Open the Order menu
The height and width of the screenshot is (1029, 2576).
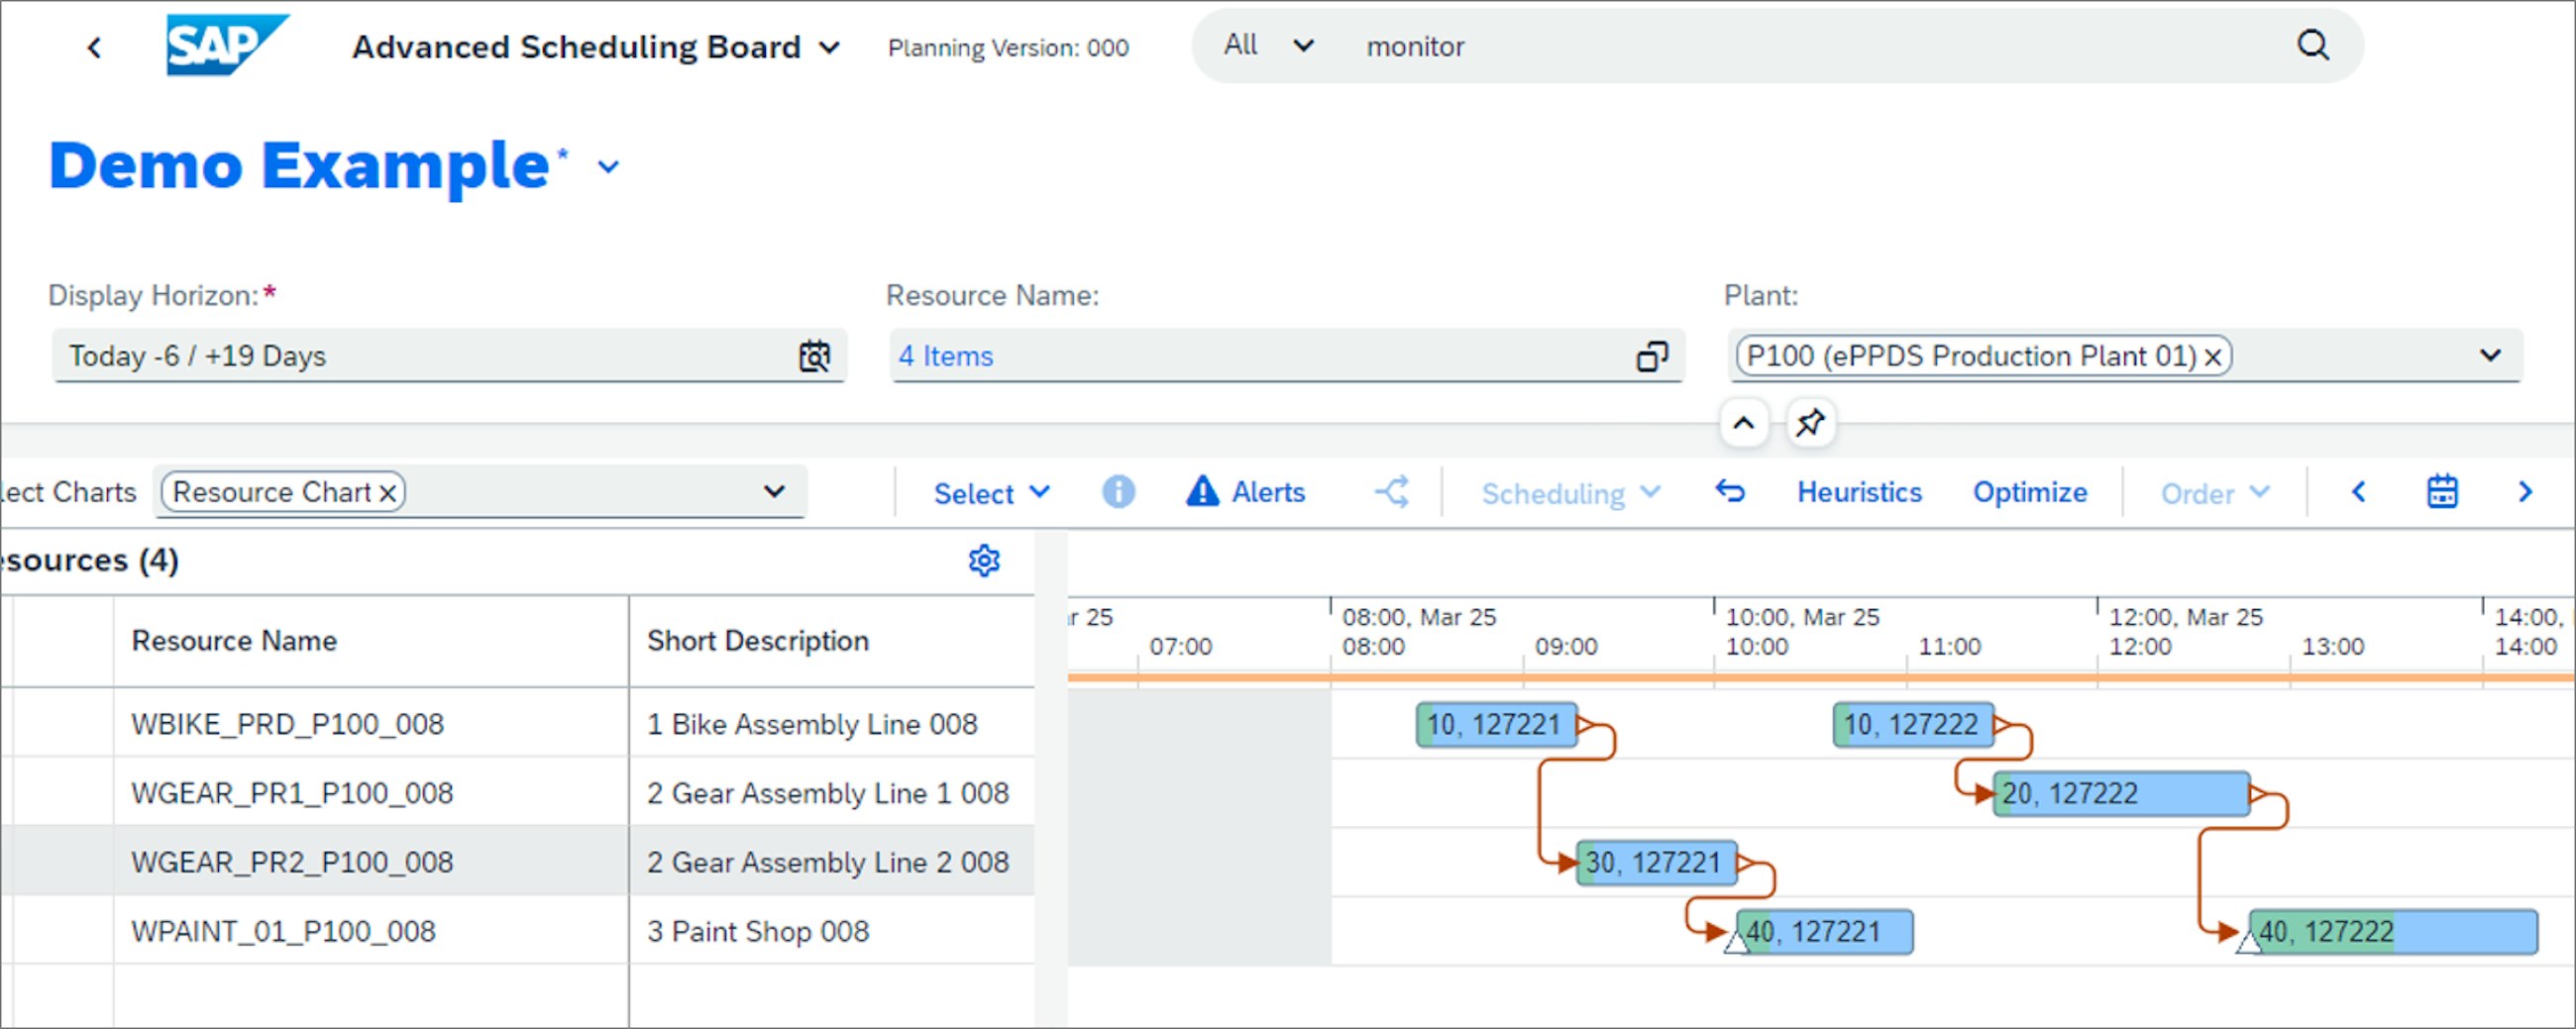point(2215,493)
